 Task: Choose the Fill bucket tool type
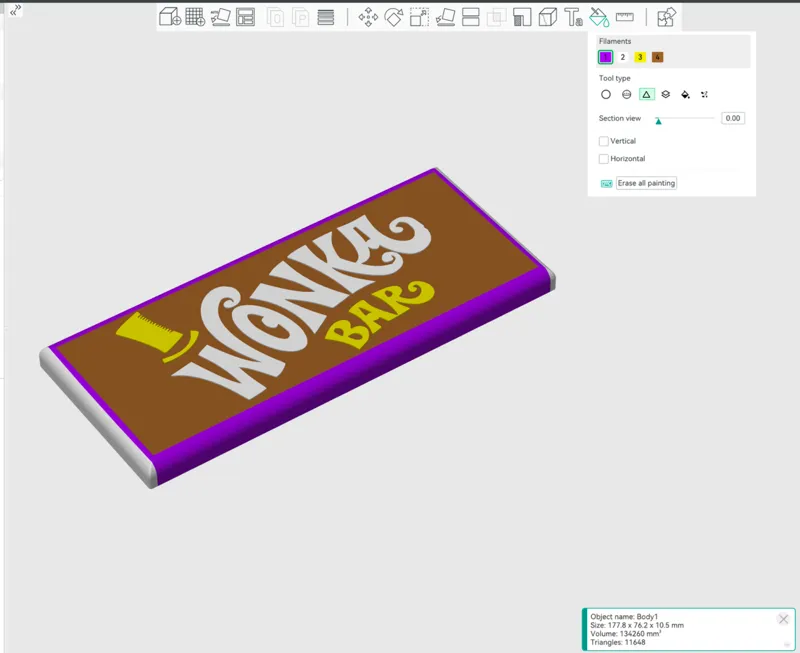685,94
